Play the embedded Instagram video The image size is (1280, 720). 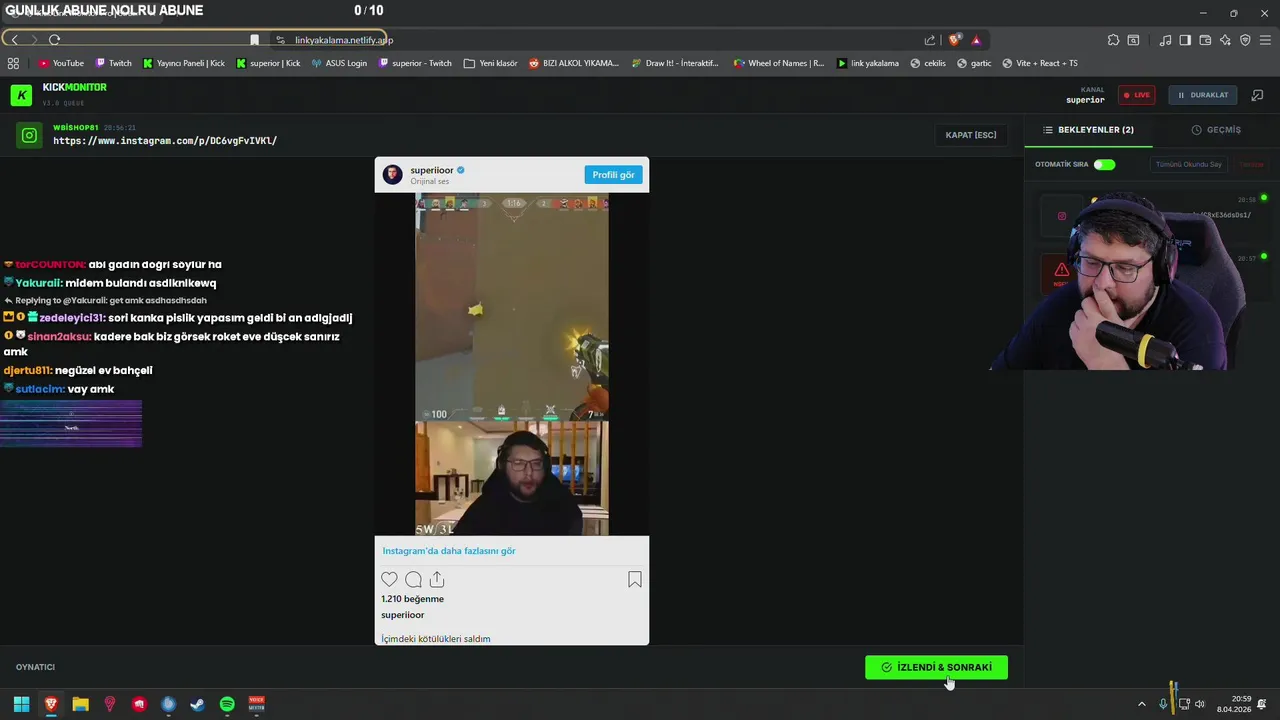pos(512,365)
